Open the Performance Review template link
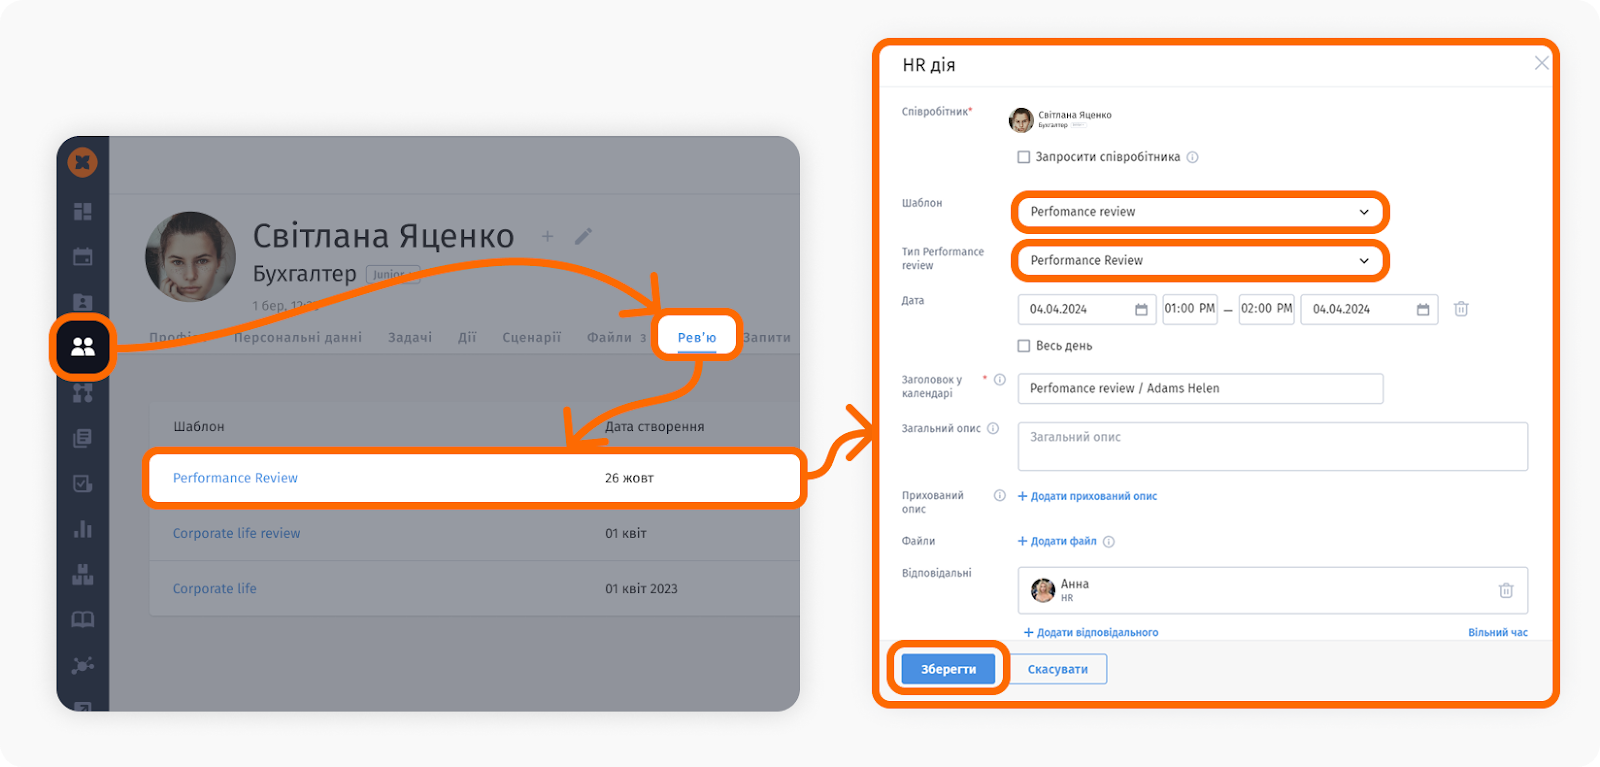1600x767 pixels. coord(235,478)
